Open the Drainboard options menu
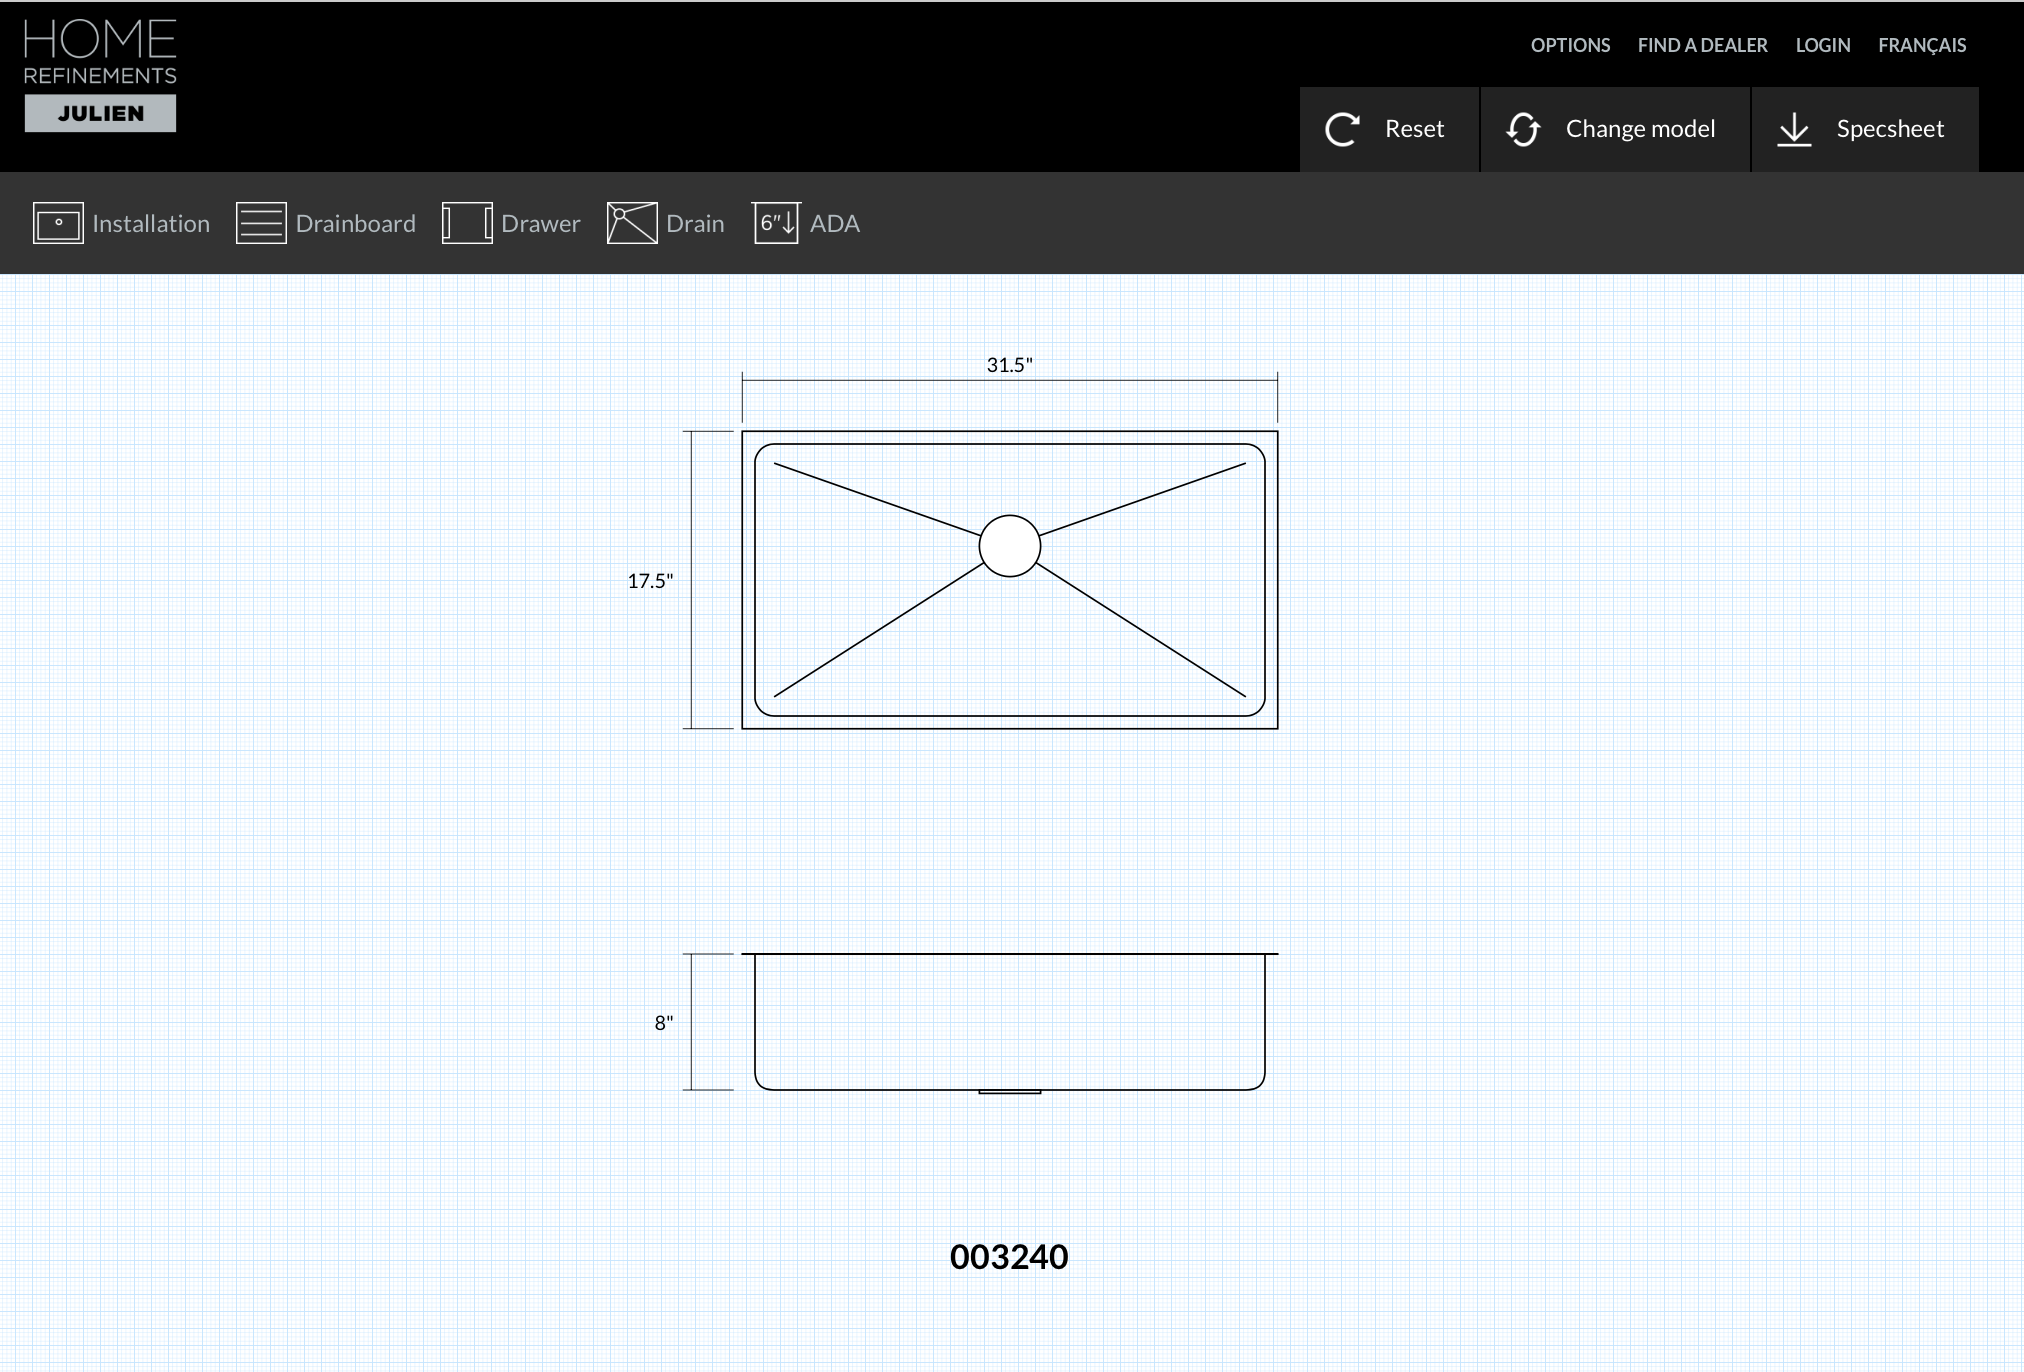 [326, 223]
